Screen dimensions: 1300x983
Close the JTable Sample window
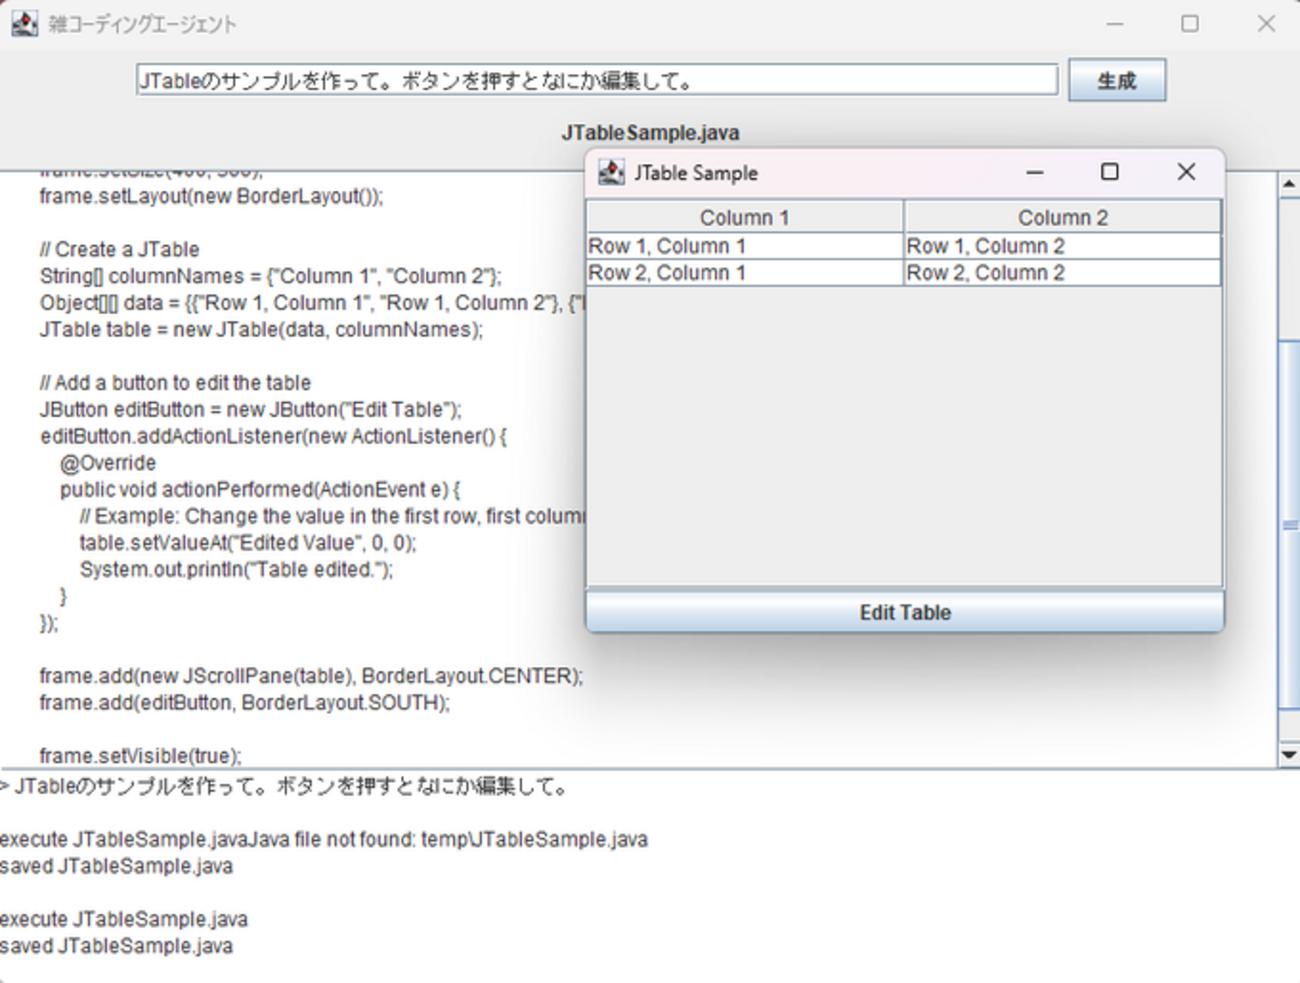pos(1186,173)
